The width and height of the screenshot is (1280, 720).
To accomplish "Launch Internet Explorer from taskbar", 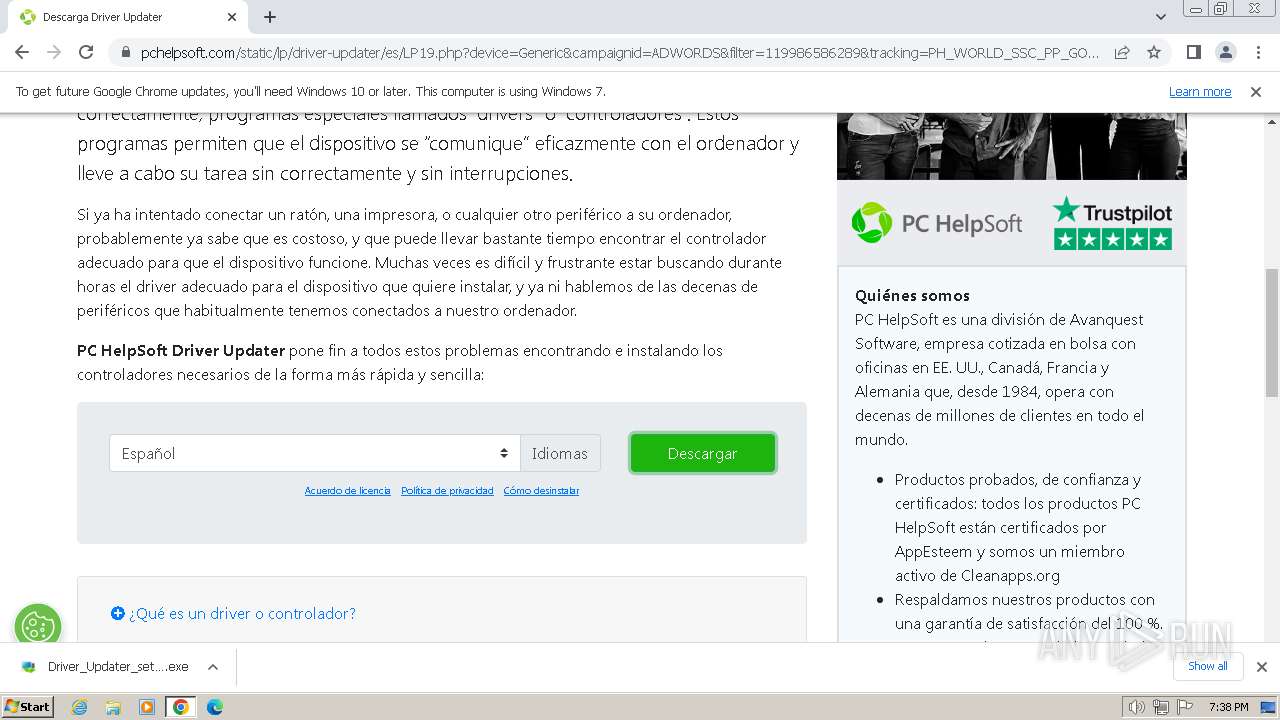I will 80,707.
